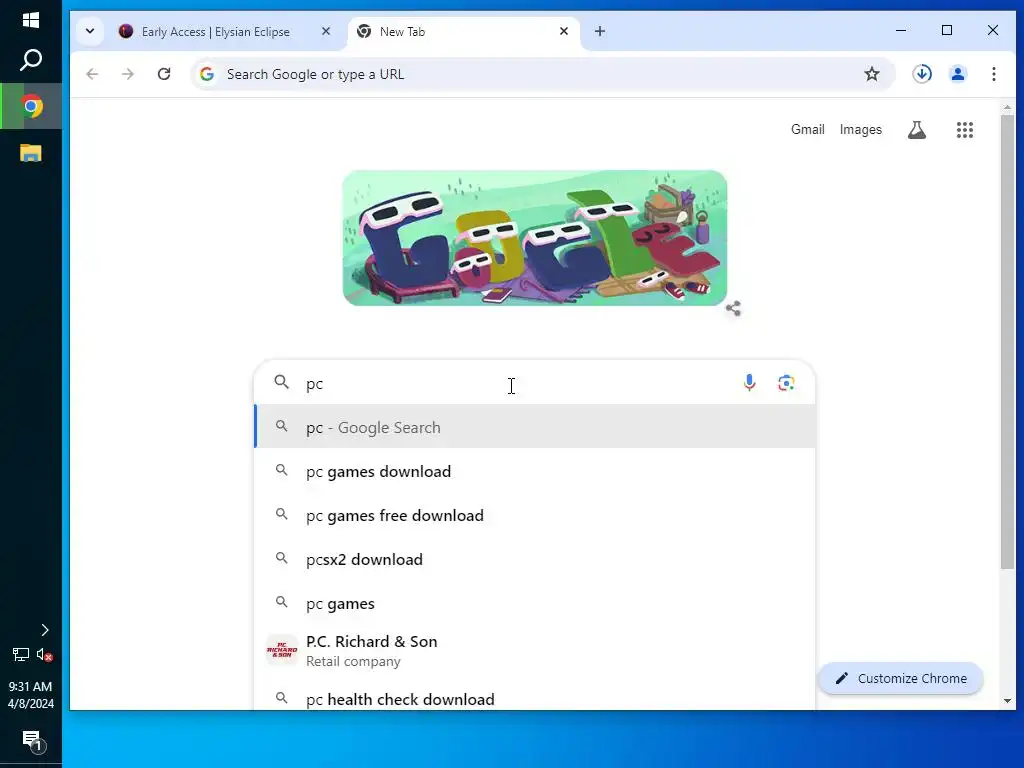Click the P.C. Richard & Son logo
The height and width of the screenshot is (768, 1024).
click(x=281, y=650)
